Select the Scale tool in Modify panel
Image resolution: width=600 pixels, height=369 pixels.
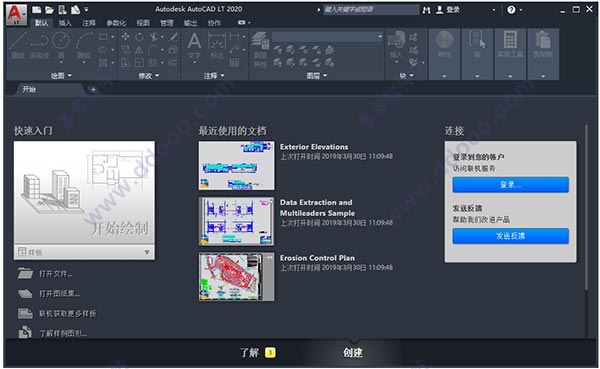click(x=139, y=62)
